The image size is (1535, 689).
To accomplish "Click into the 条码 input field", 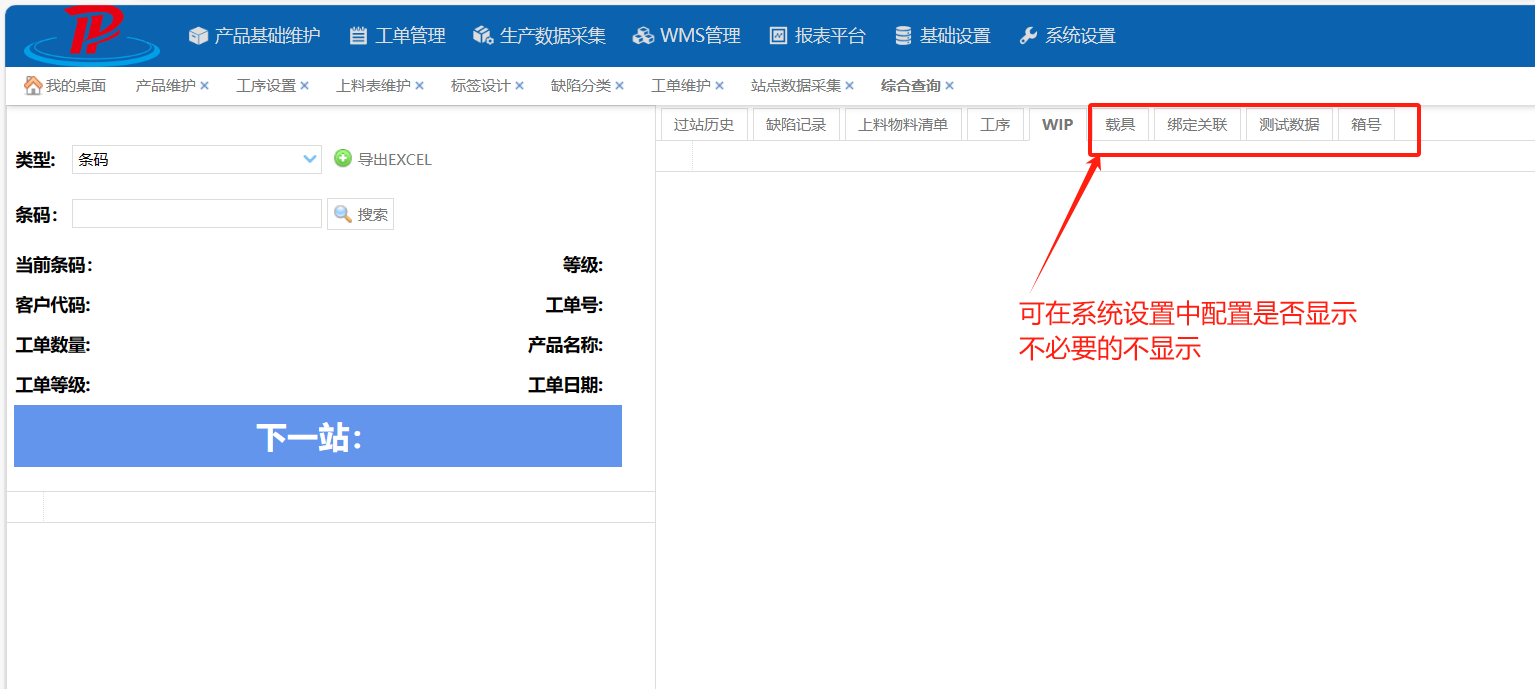I will [196, 214].
